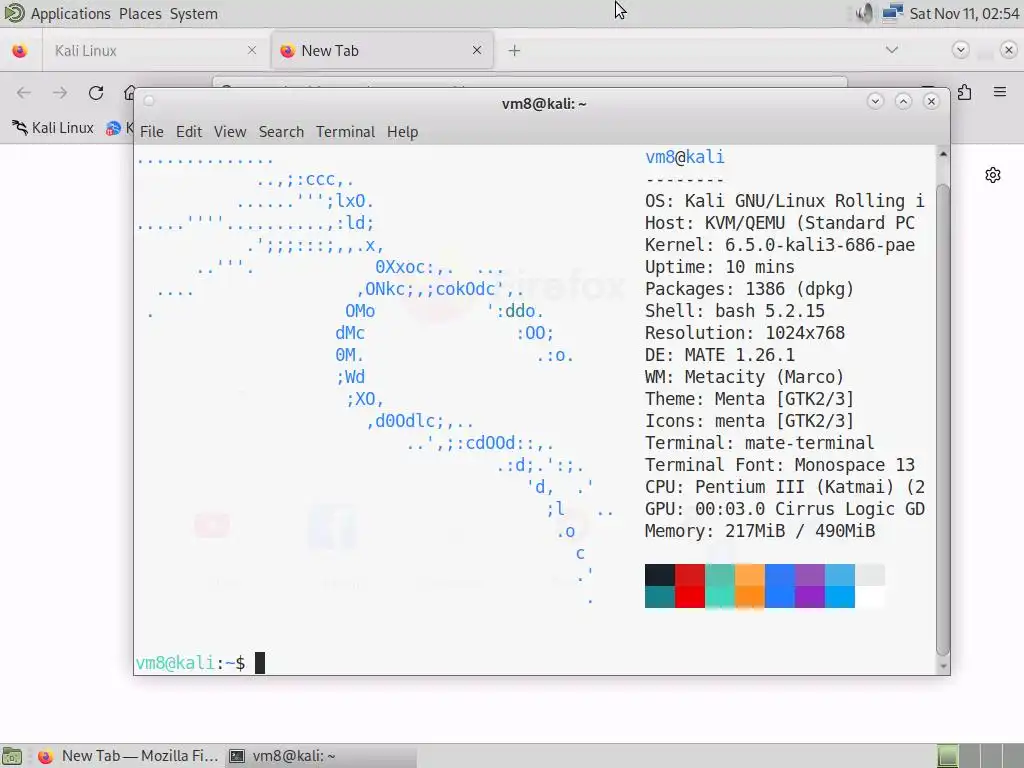The height and width of the screenshot is (768, 1024).
Task: Click the Firefox home button
Action: pyautogui.click(x=130, y=93)
